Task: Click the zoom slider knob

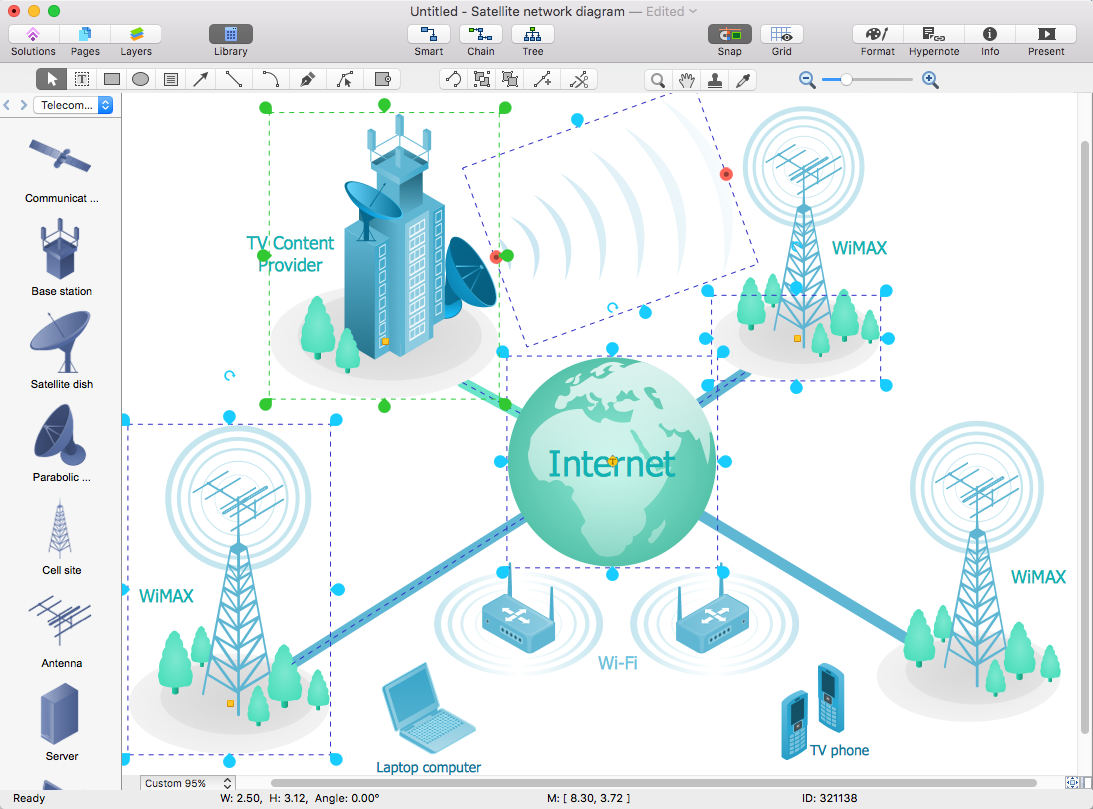Action: point(846,79)
